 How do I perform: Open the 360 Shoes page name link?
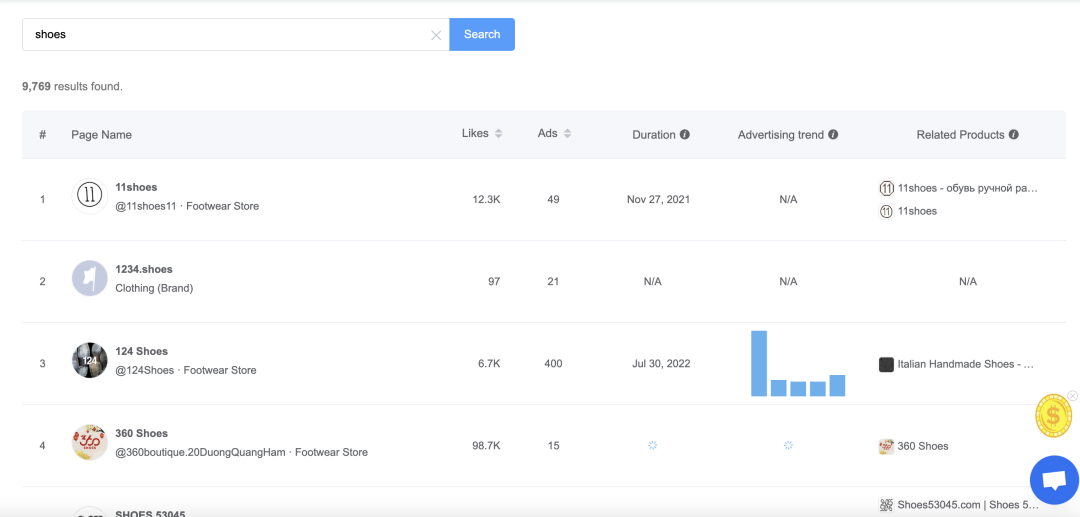[141, 433]
